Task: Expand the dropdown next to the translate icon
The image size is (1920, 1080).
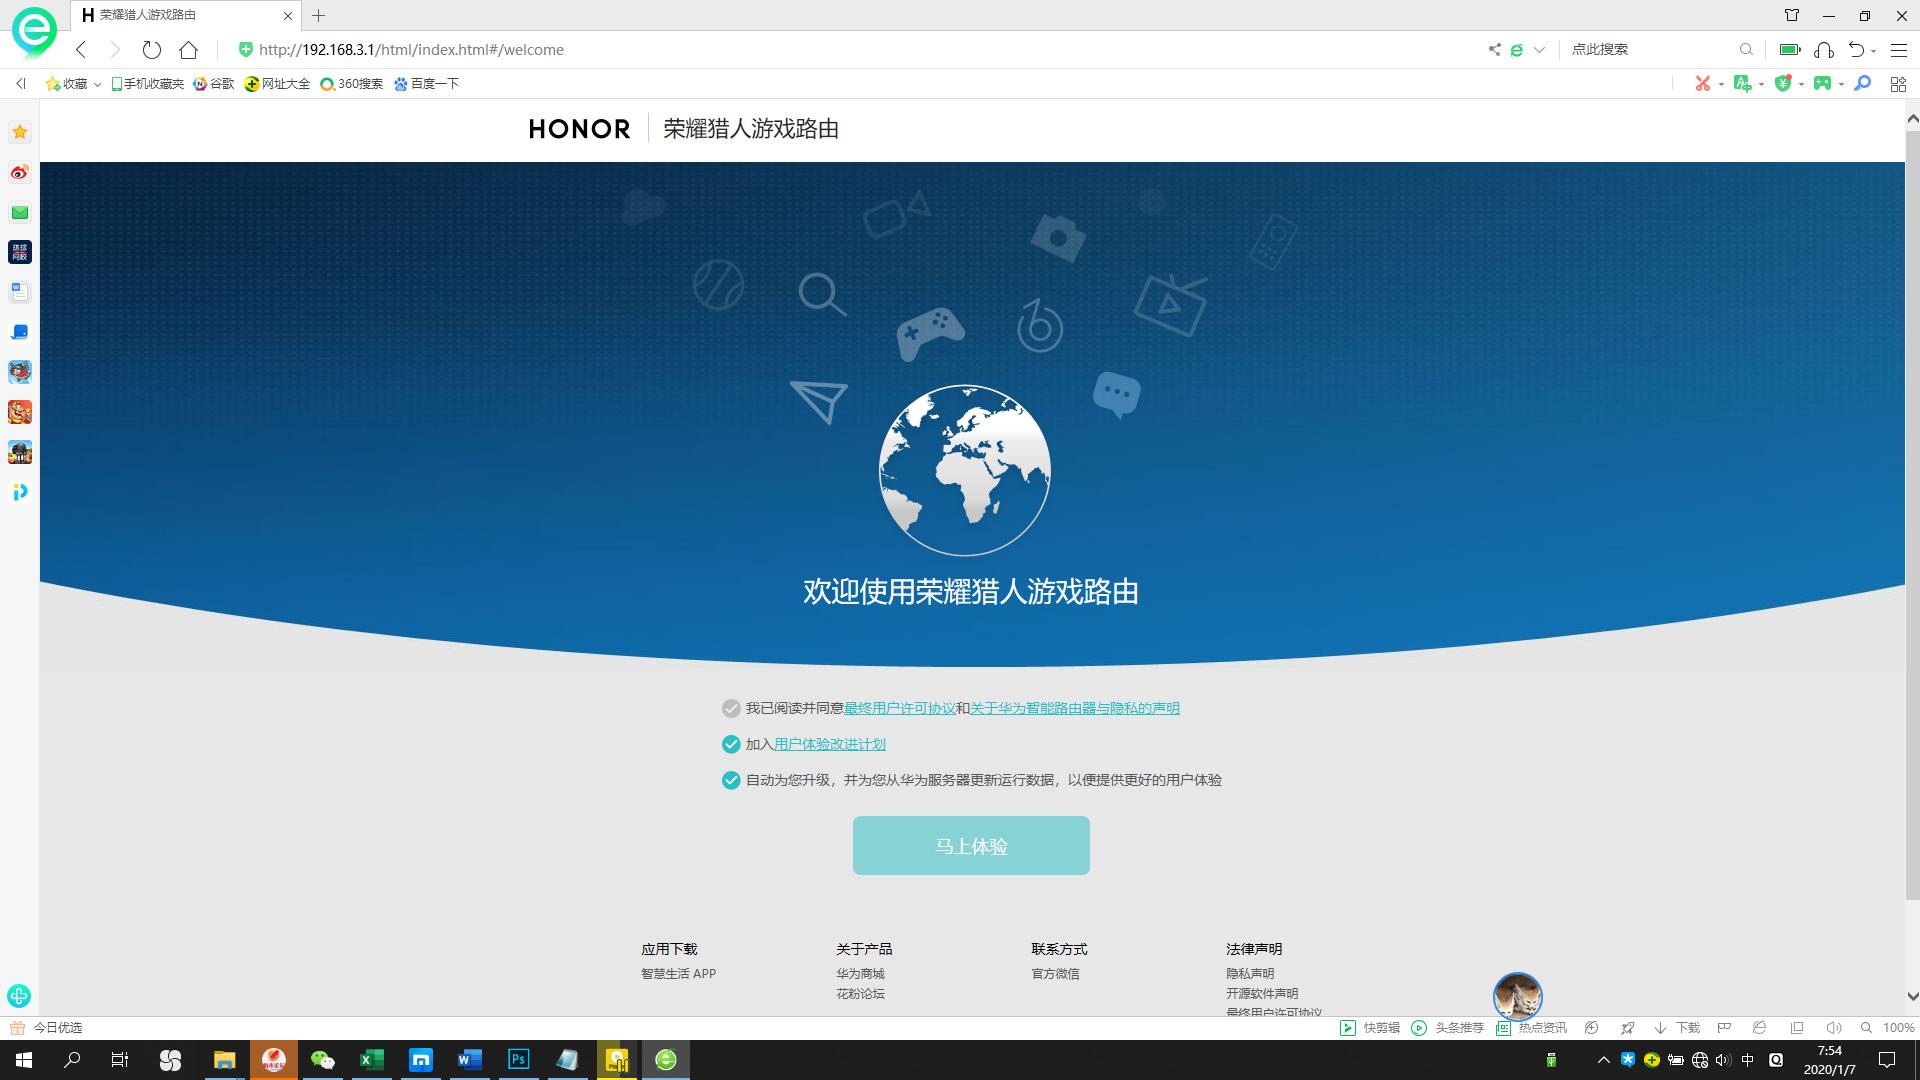Action: (1760, 84)
